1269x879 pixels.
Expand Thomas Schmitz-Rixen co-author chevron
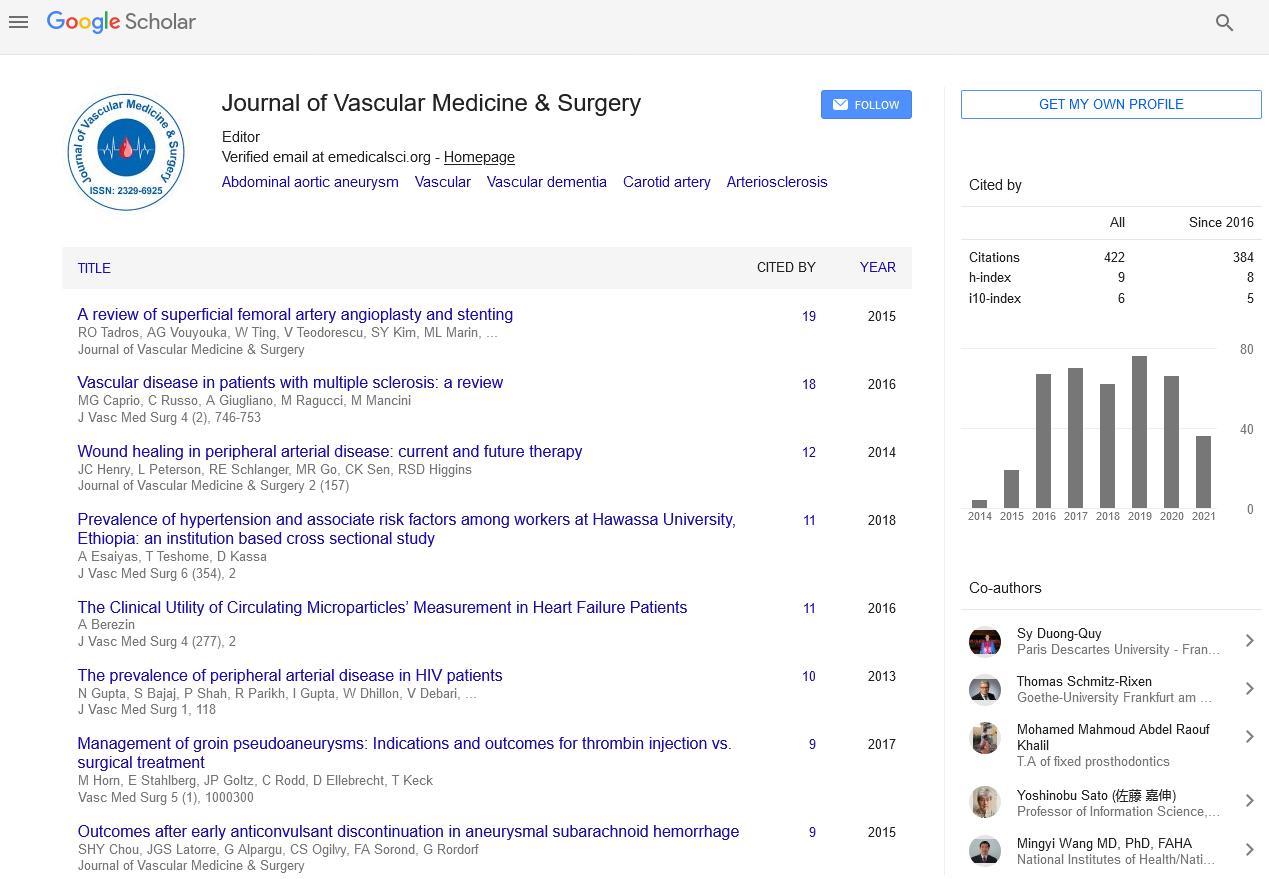1249,689
